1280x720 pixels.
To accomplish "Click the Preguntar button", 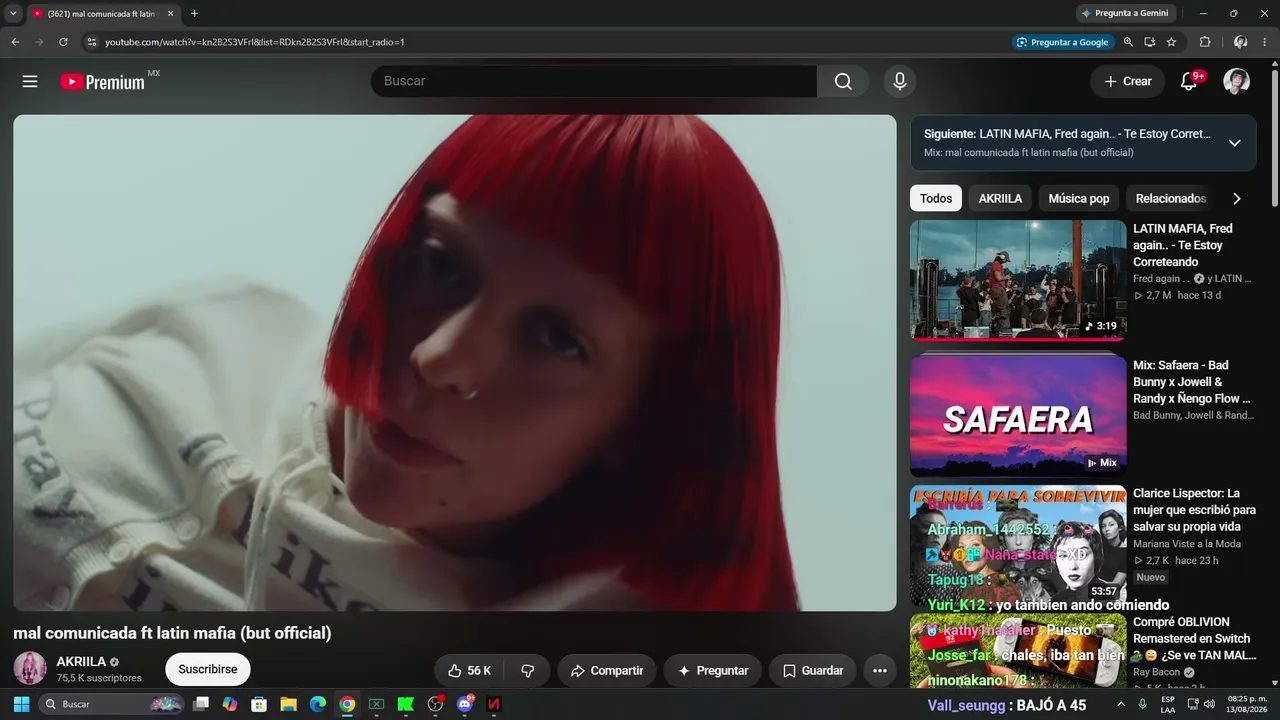I will [713, 671].
